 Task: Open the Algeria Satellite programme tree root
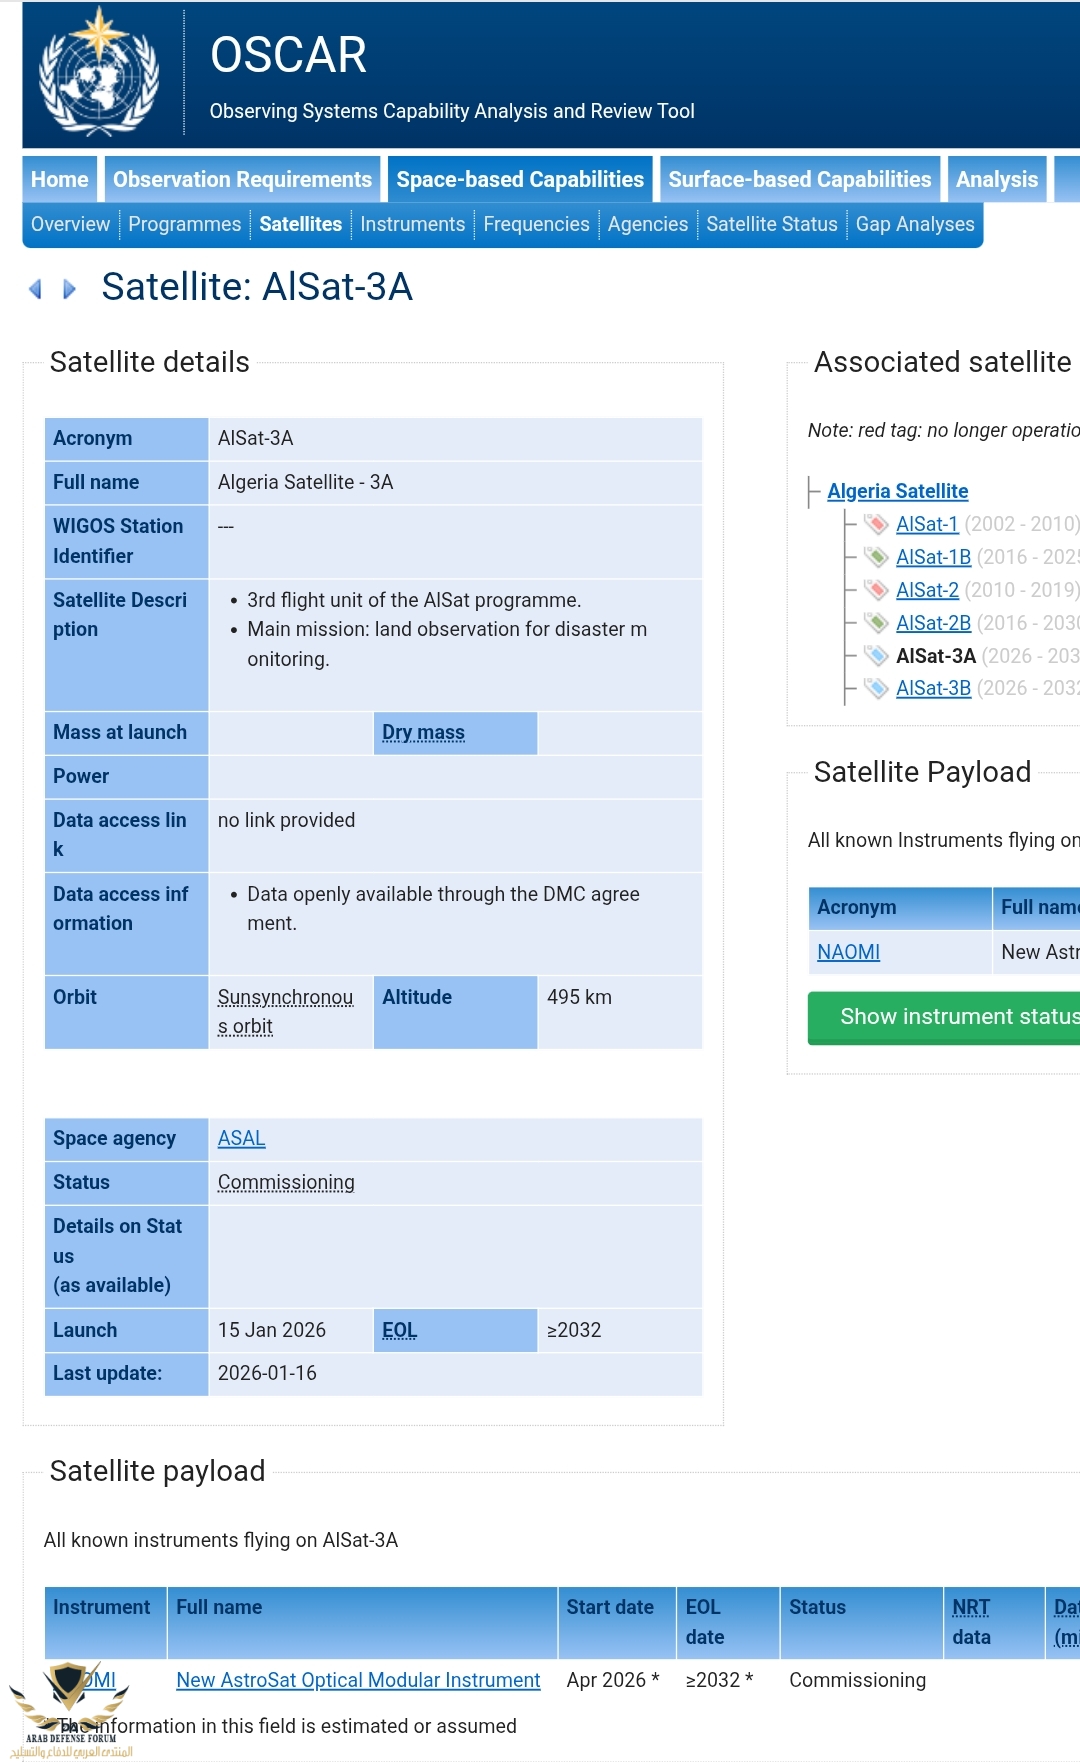pos(897,491)
